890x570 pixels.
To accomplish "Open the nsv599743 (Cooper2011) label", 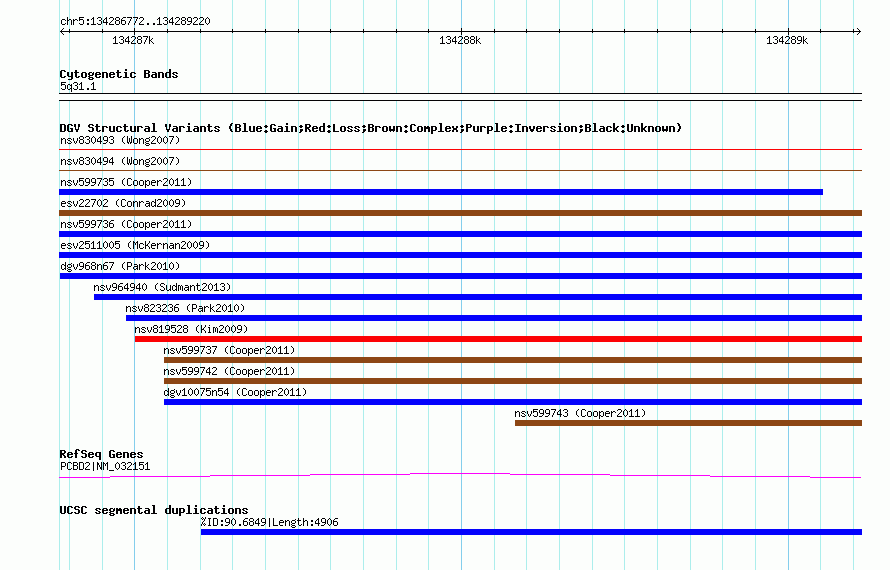I will [x=580, y=413].
